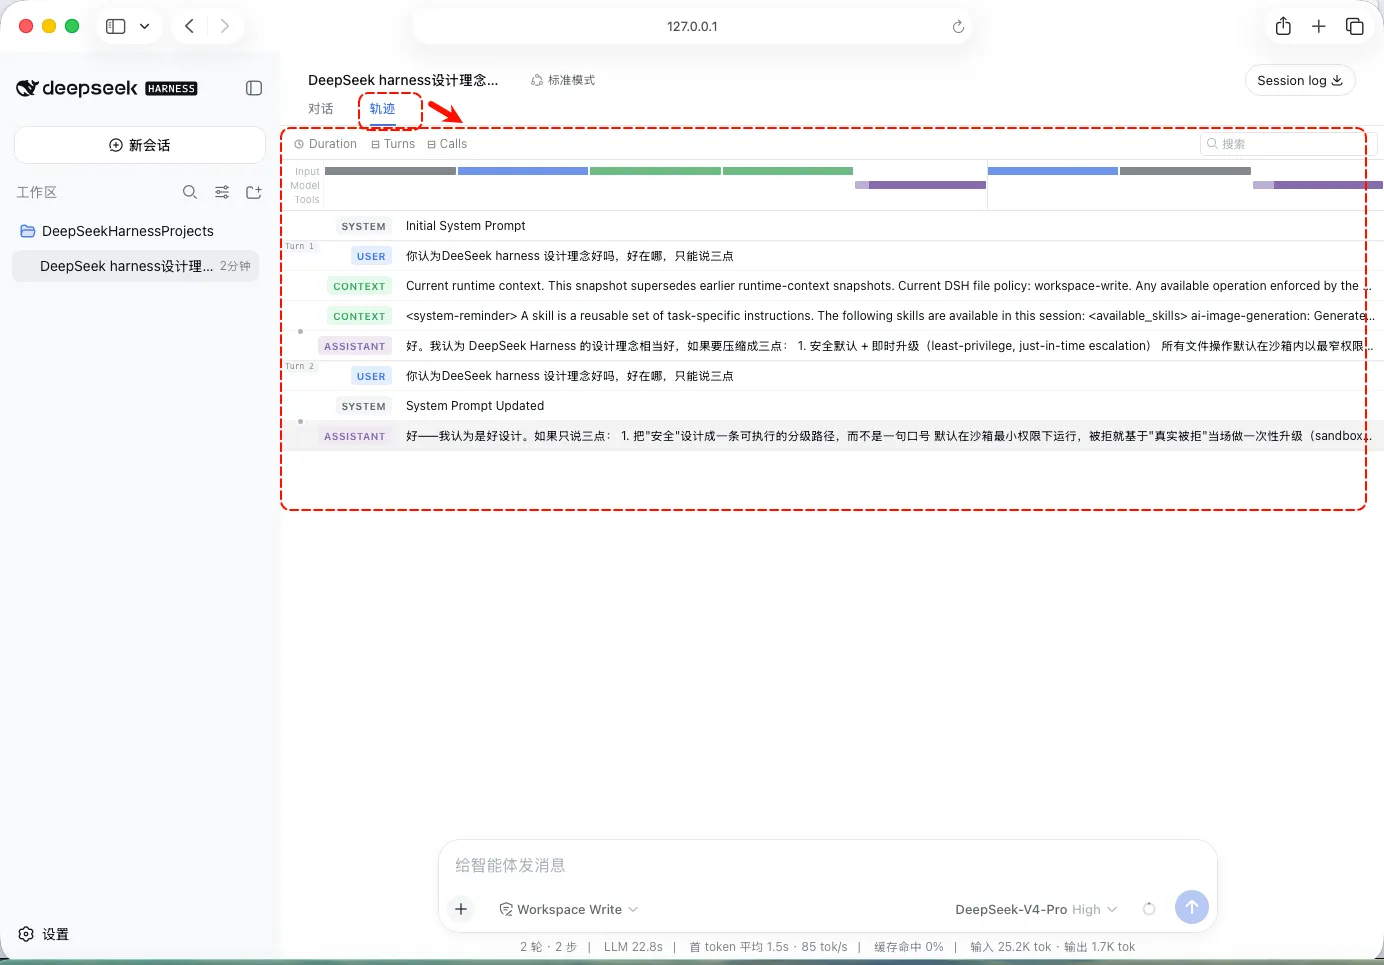
Task: Click the Turn 1 label
Action: tap(300, 246)
